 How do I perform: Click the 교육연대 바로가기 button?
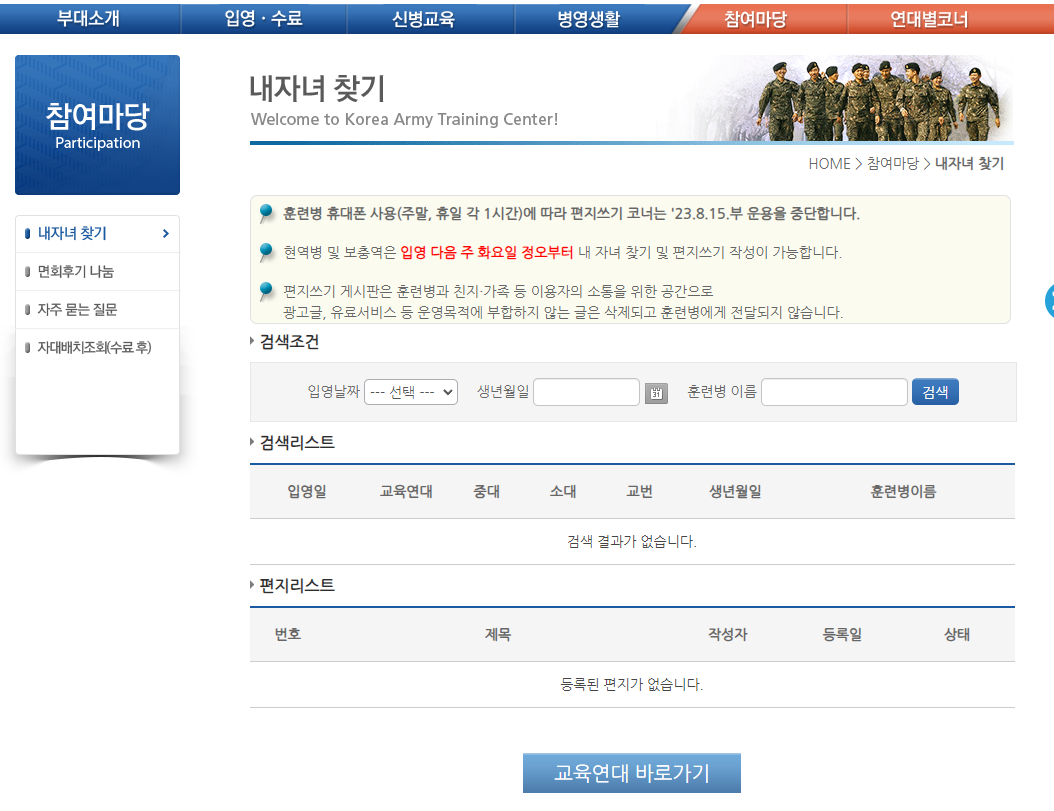(x=631, y=772)
